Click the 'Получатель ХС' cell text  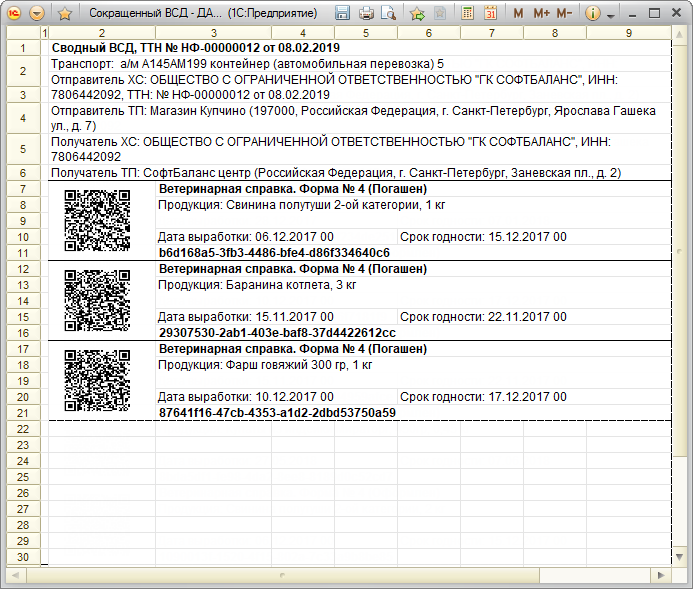tap(331, 149)
